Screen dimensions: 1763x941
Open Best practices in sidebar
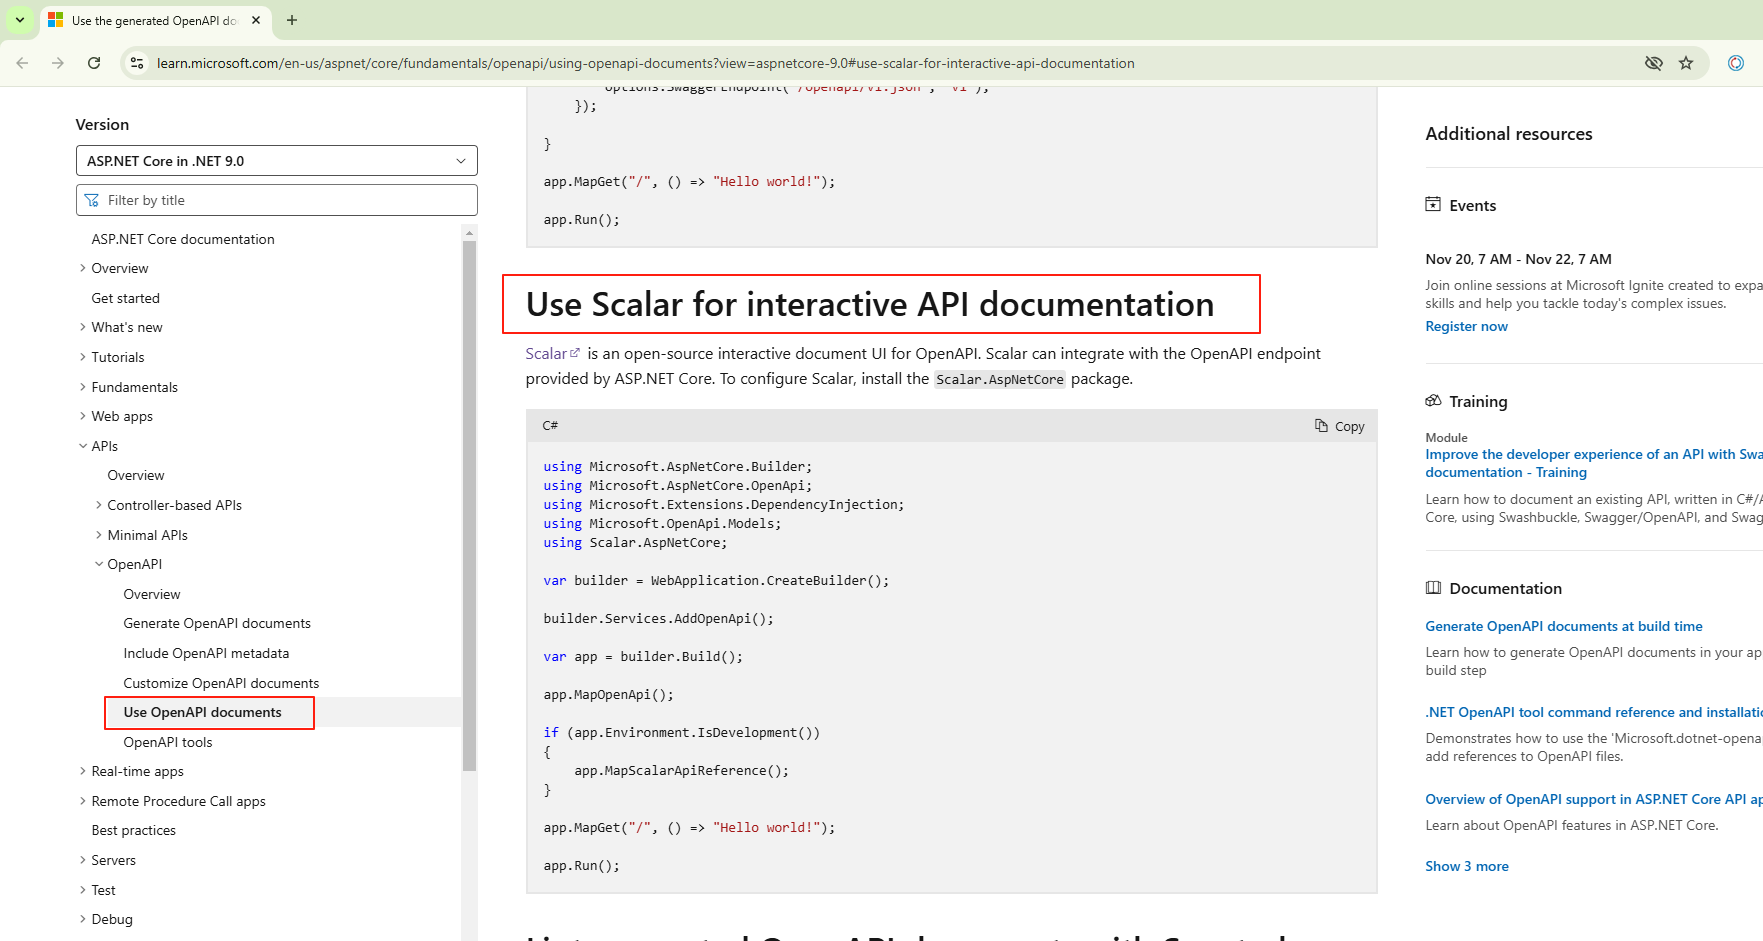click(134, 830)
